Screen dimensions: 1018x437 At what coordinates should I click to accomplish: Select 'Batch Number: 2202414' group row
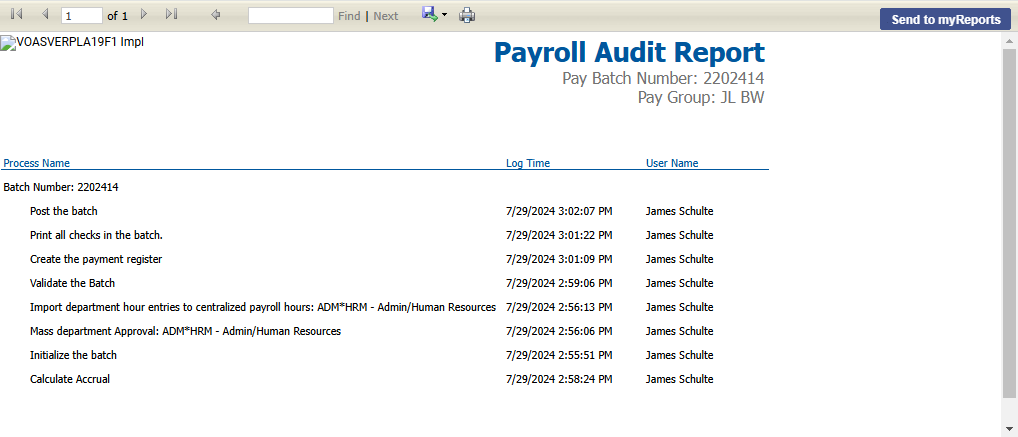pos(61,187)
